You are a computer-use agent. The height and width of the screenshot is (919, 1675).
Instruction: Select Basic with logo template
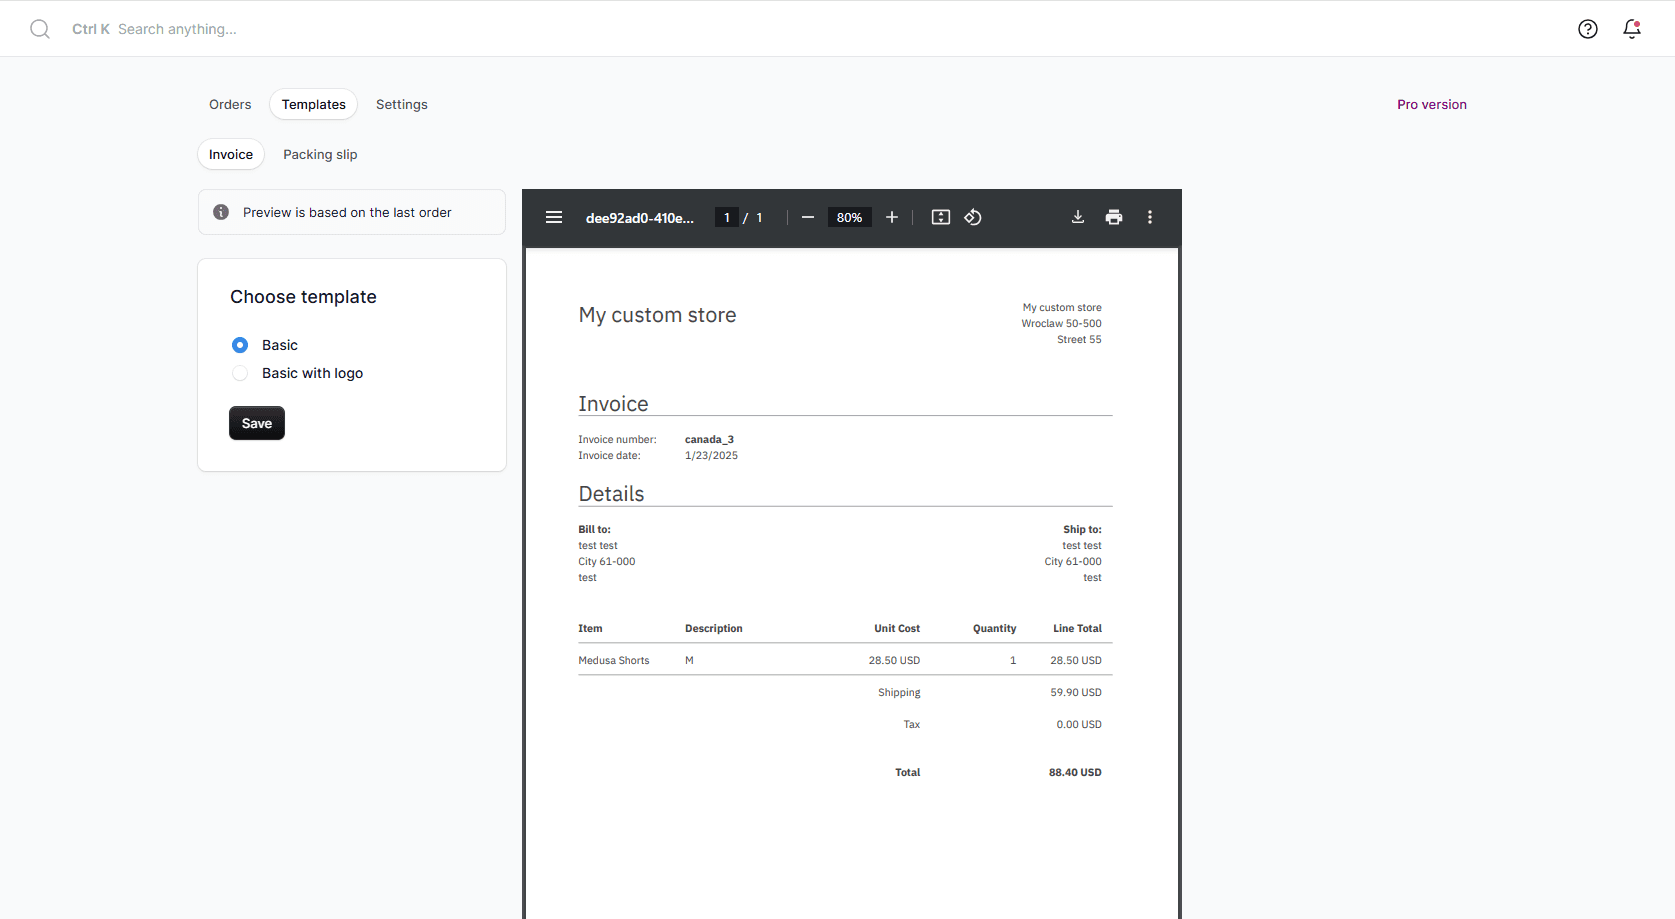(240, 373)
